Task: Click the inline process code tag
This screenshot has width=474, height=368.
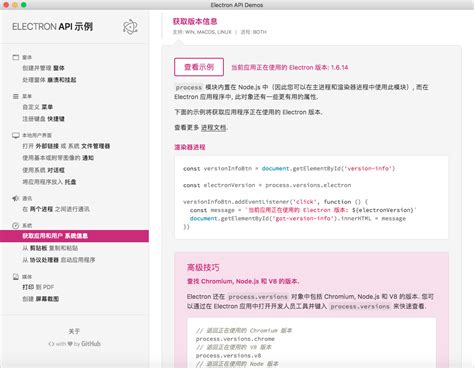Action: tap(189, 87)
